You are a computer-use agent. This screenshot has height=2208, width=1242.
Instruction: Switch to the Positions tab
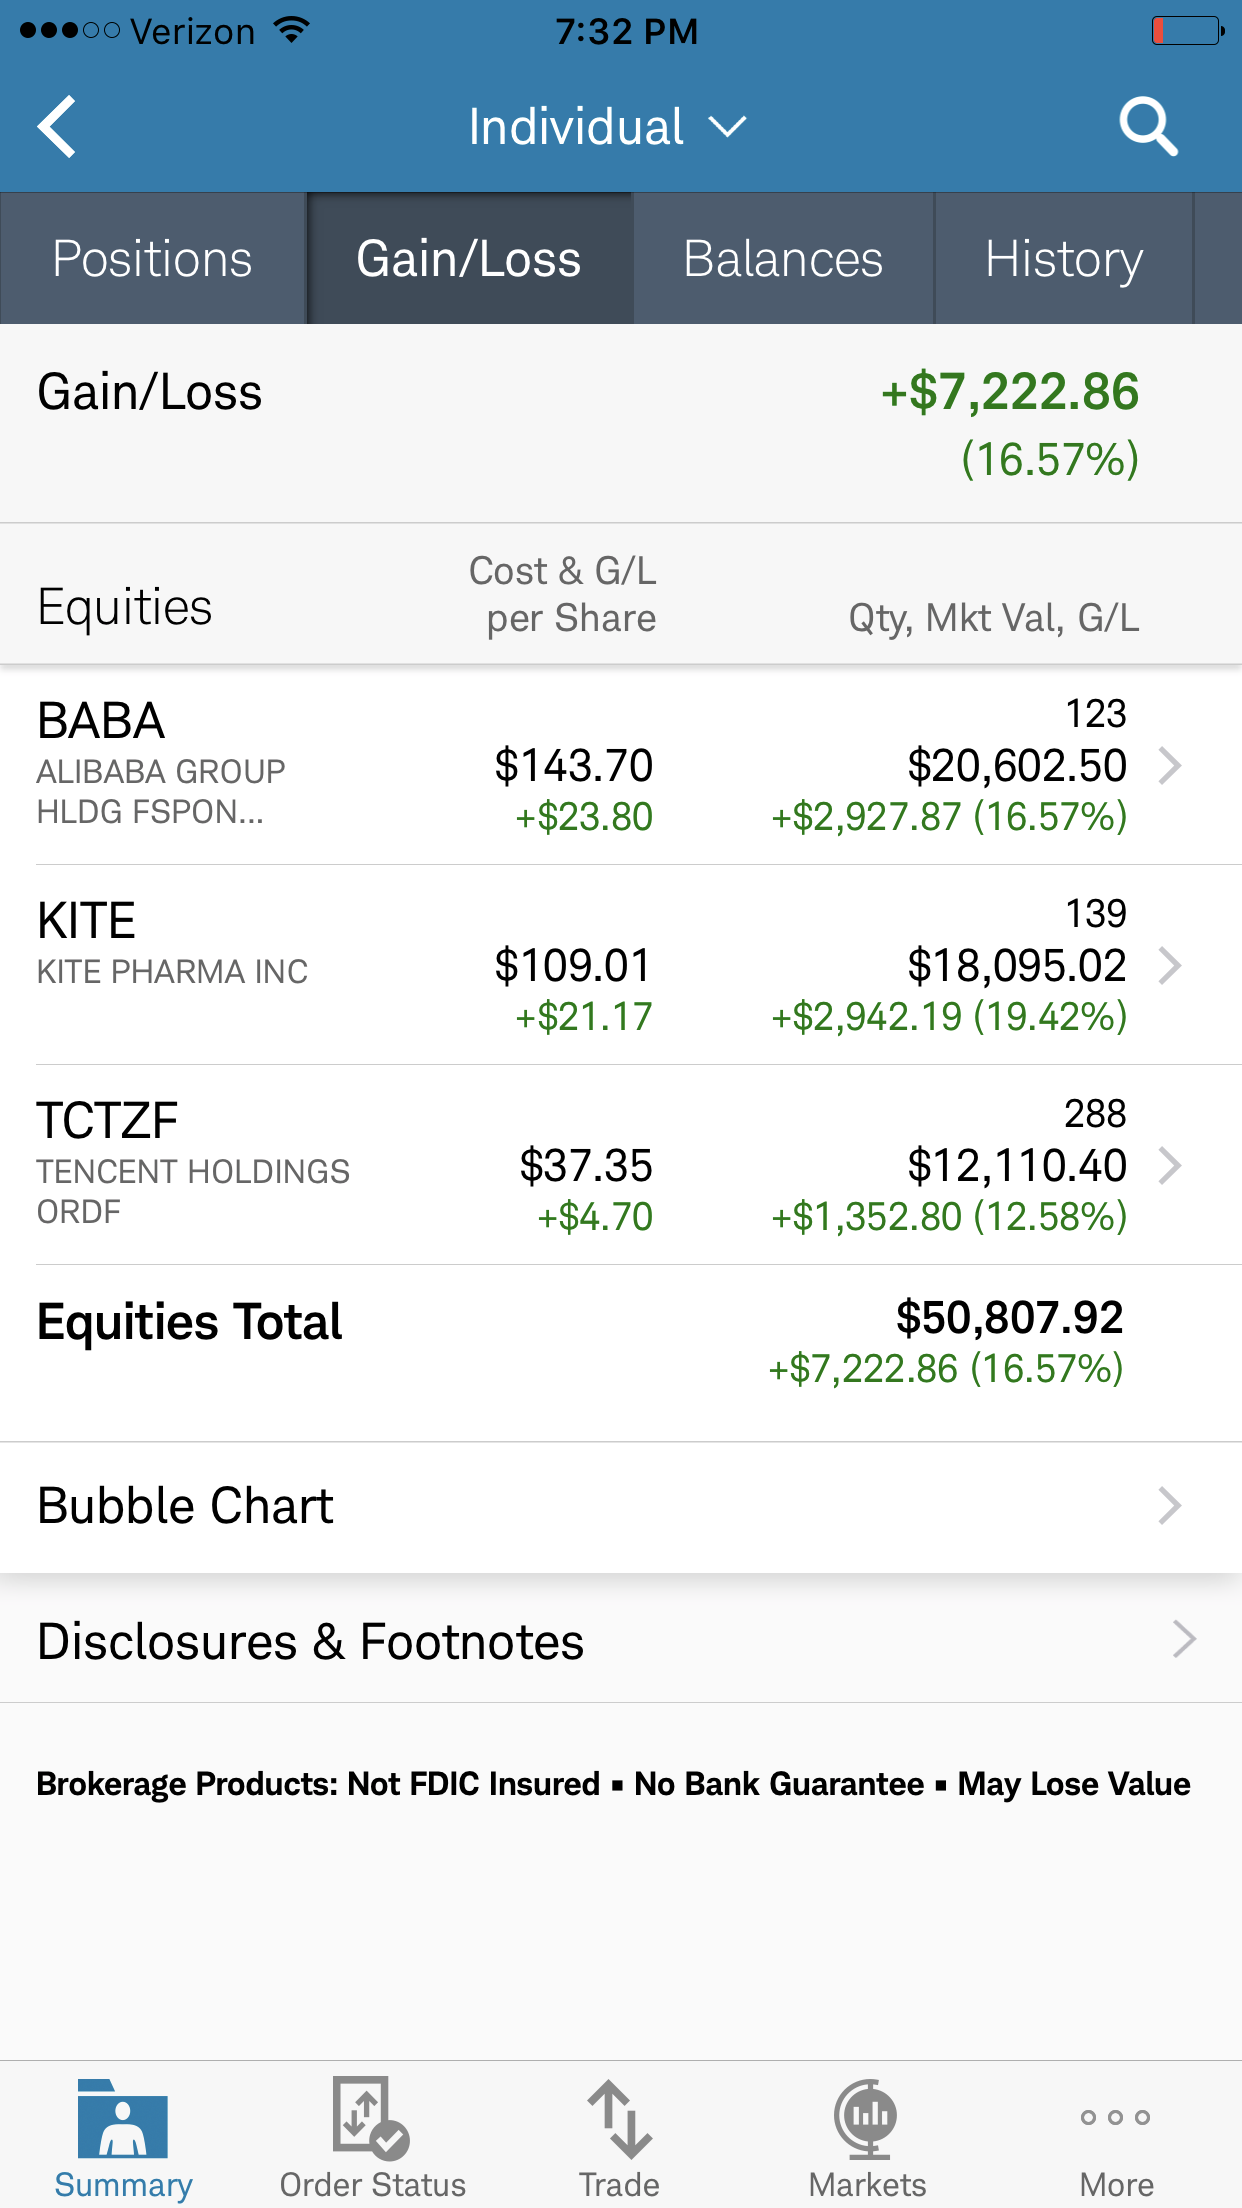[x=152, y=258]
